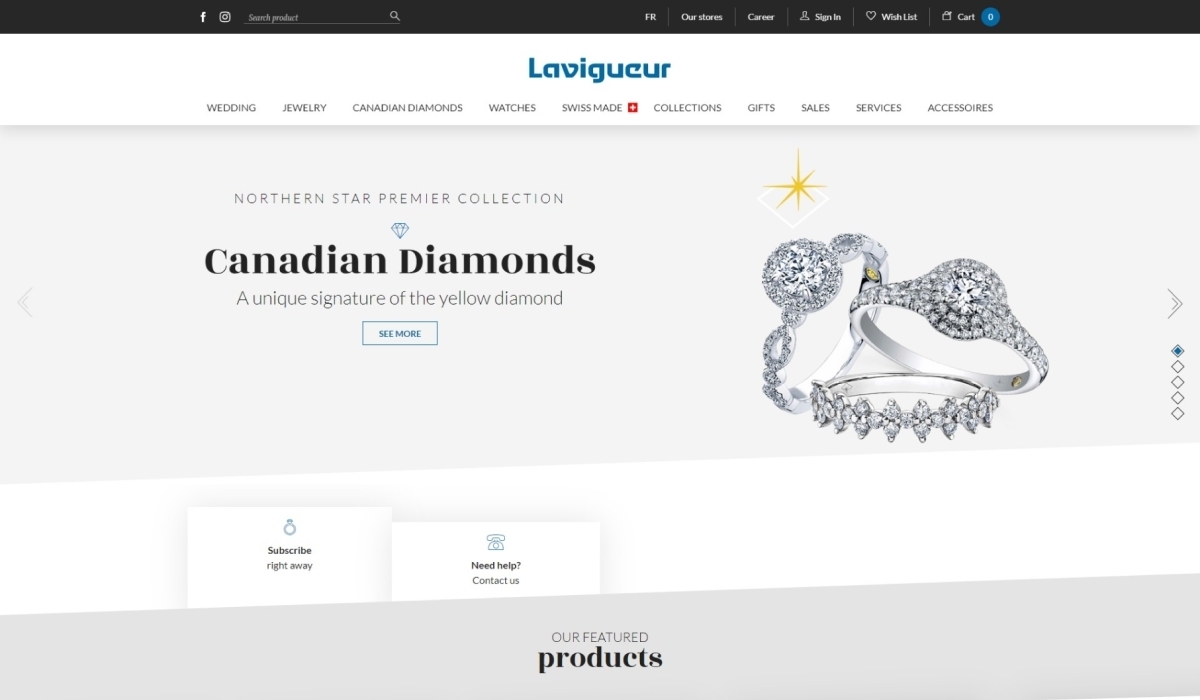Click the telephone icon above Need help
Image resolution: width=1200 pixels, height=700 pixels.
(496, 543)
